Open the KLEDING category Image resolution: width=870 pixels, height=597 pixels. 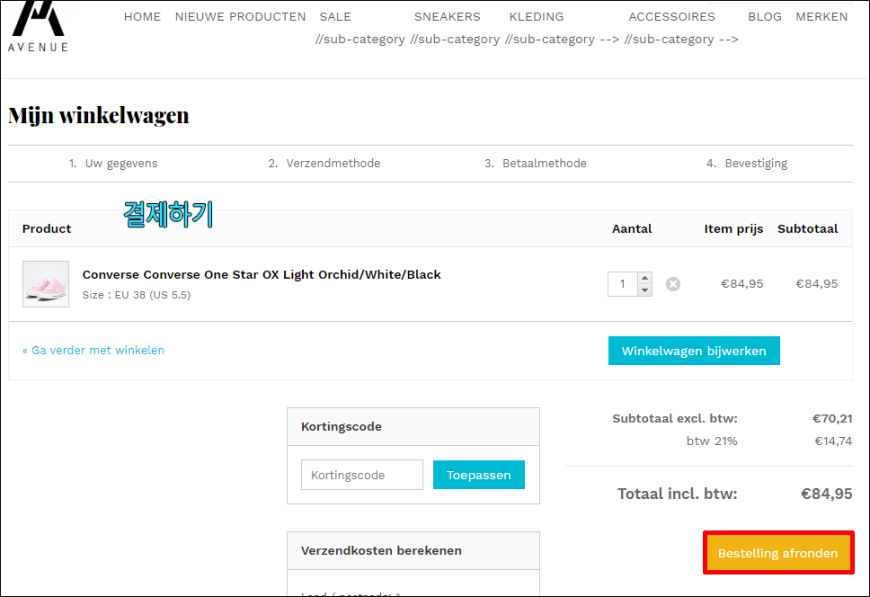pos(536,17)
